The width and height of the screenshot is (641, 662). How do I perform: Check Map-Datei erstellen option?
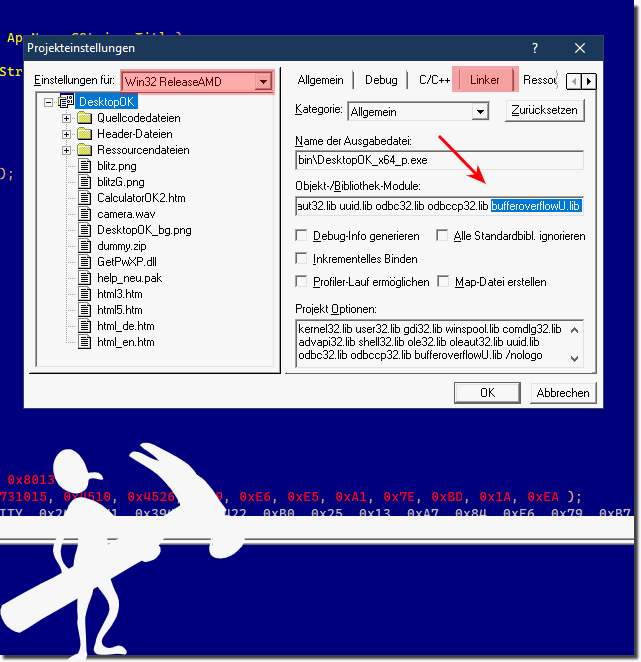coord(443,282)
